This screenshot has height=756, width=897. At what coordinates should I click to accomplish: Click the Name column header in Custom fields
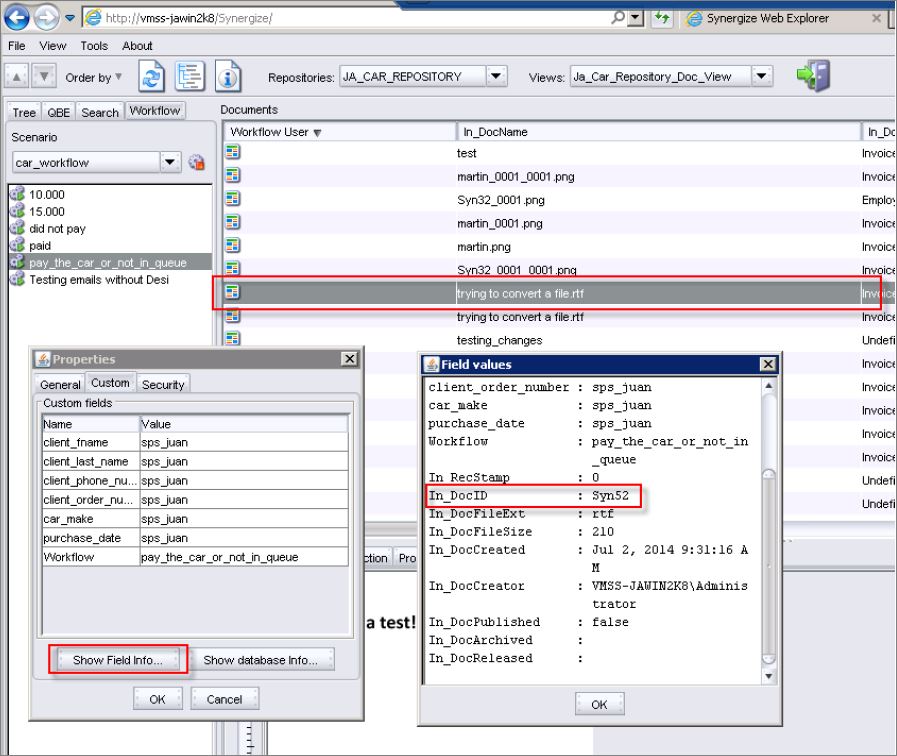click(x=90, y=424)
